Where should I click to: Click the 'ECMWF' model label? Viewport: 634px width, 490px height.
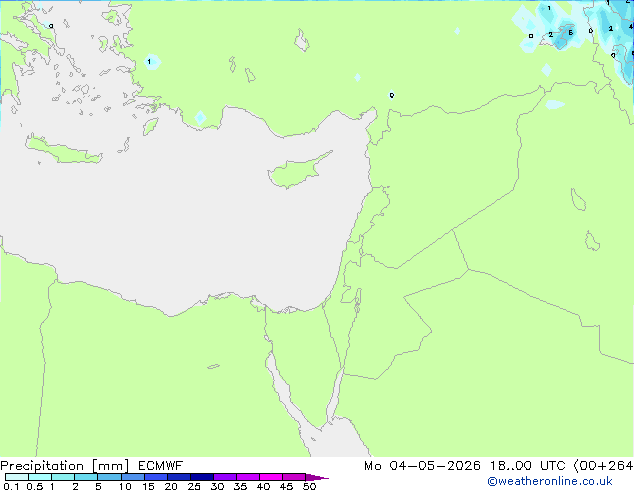click(161, 466)
